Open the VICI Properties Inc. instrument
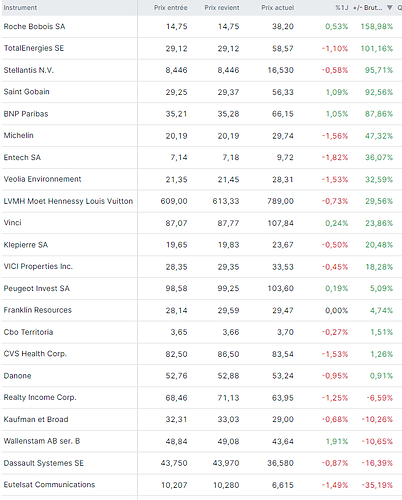This screenshot has width=402, height=500. coord(38,266)
